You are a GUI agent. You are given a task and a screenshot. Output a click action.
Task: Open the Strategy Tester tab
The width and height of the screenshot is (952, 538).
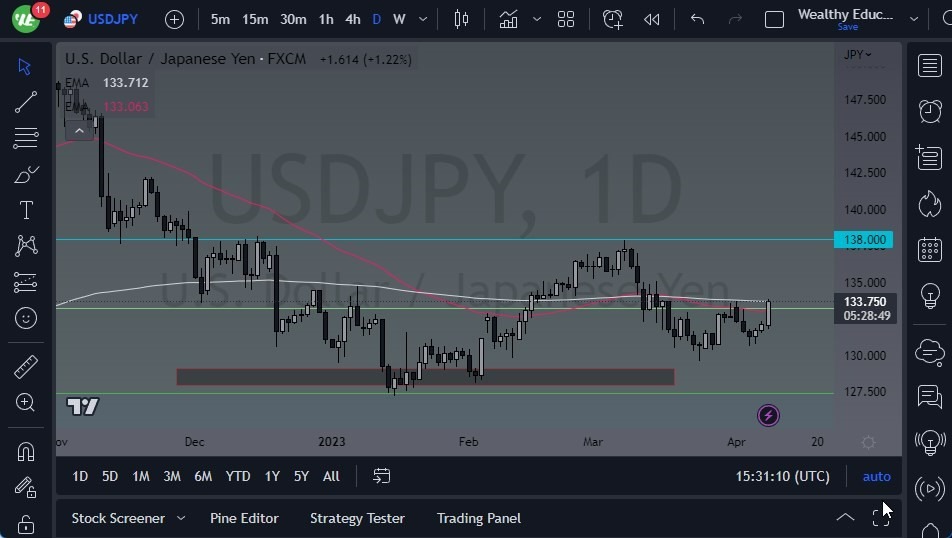357,518
